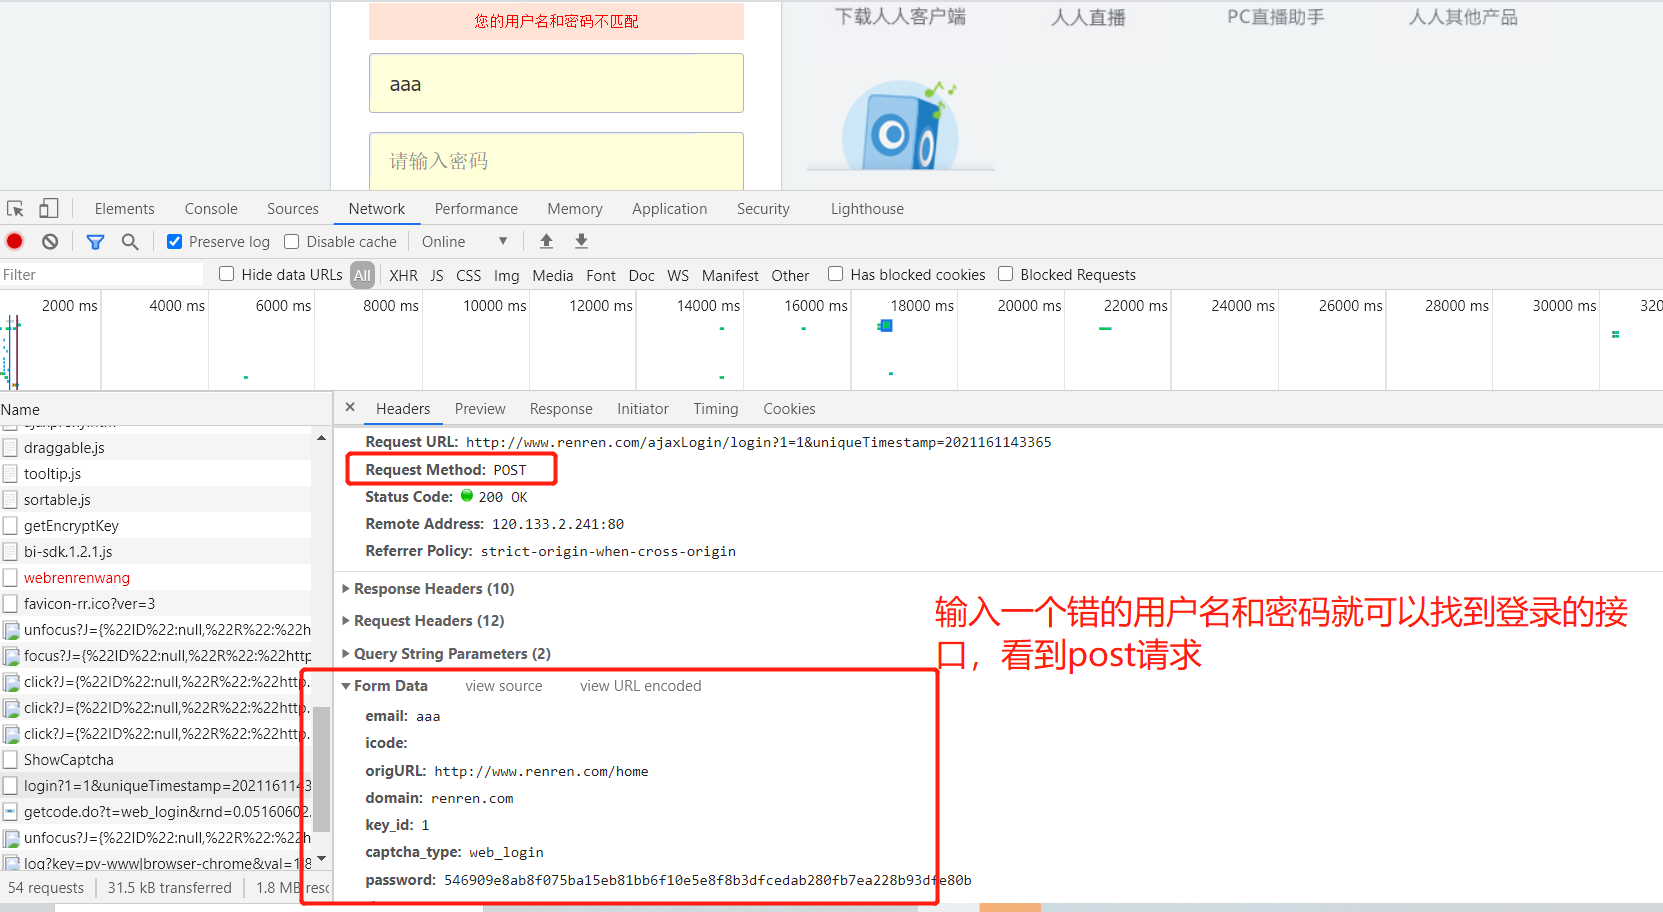
Task: Expand Request Headers section
Action: pos(423,621)
